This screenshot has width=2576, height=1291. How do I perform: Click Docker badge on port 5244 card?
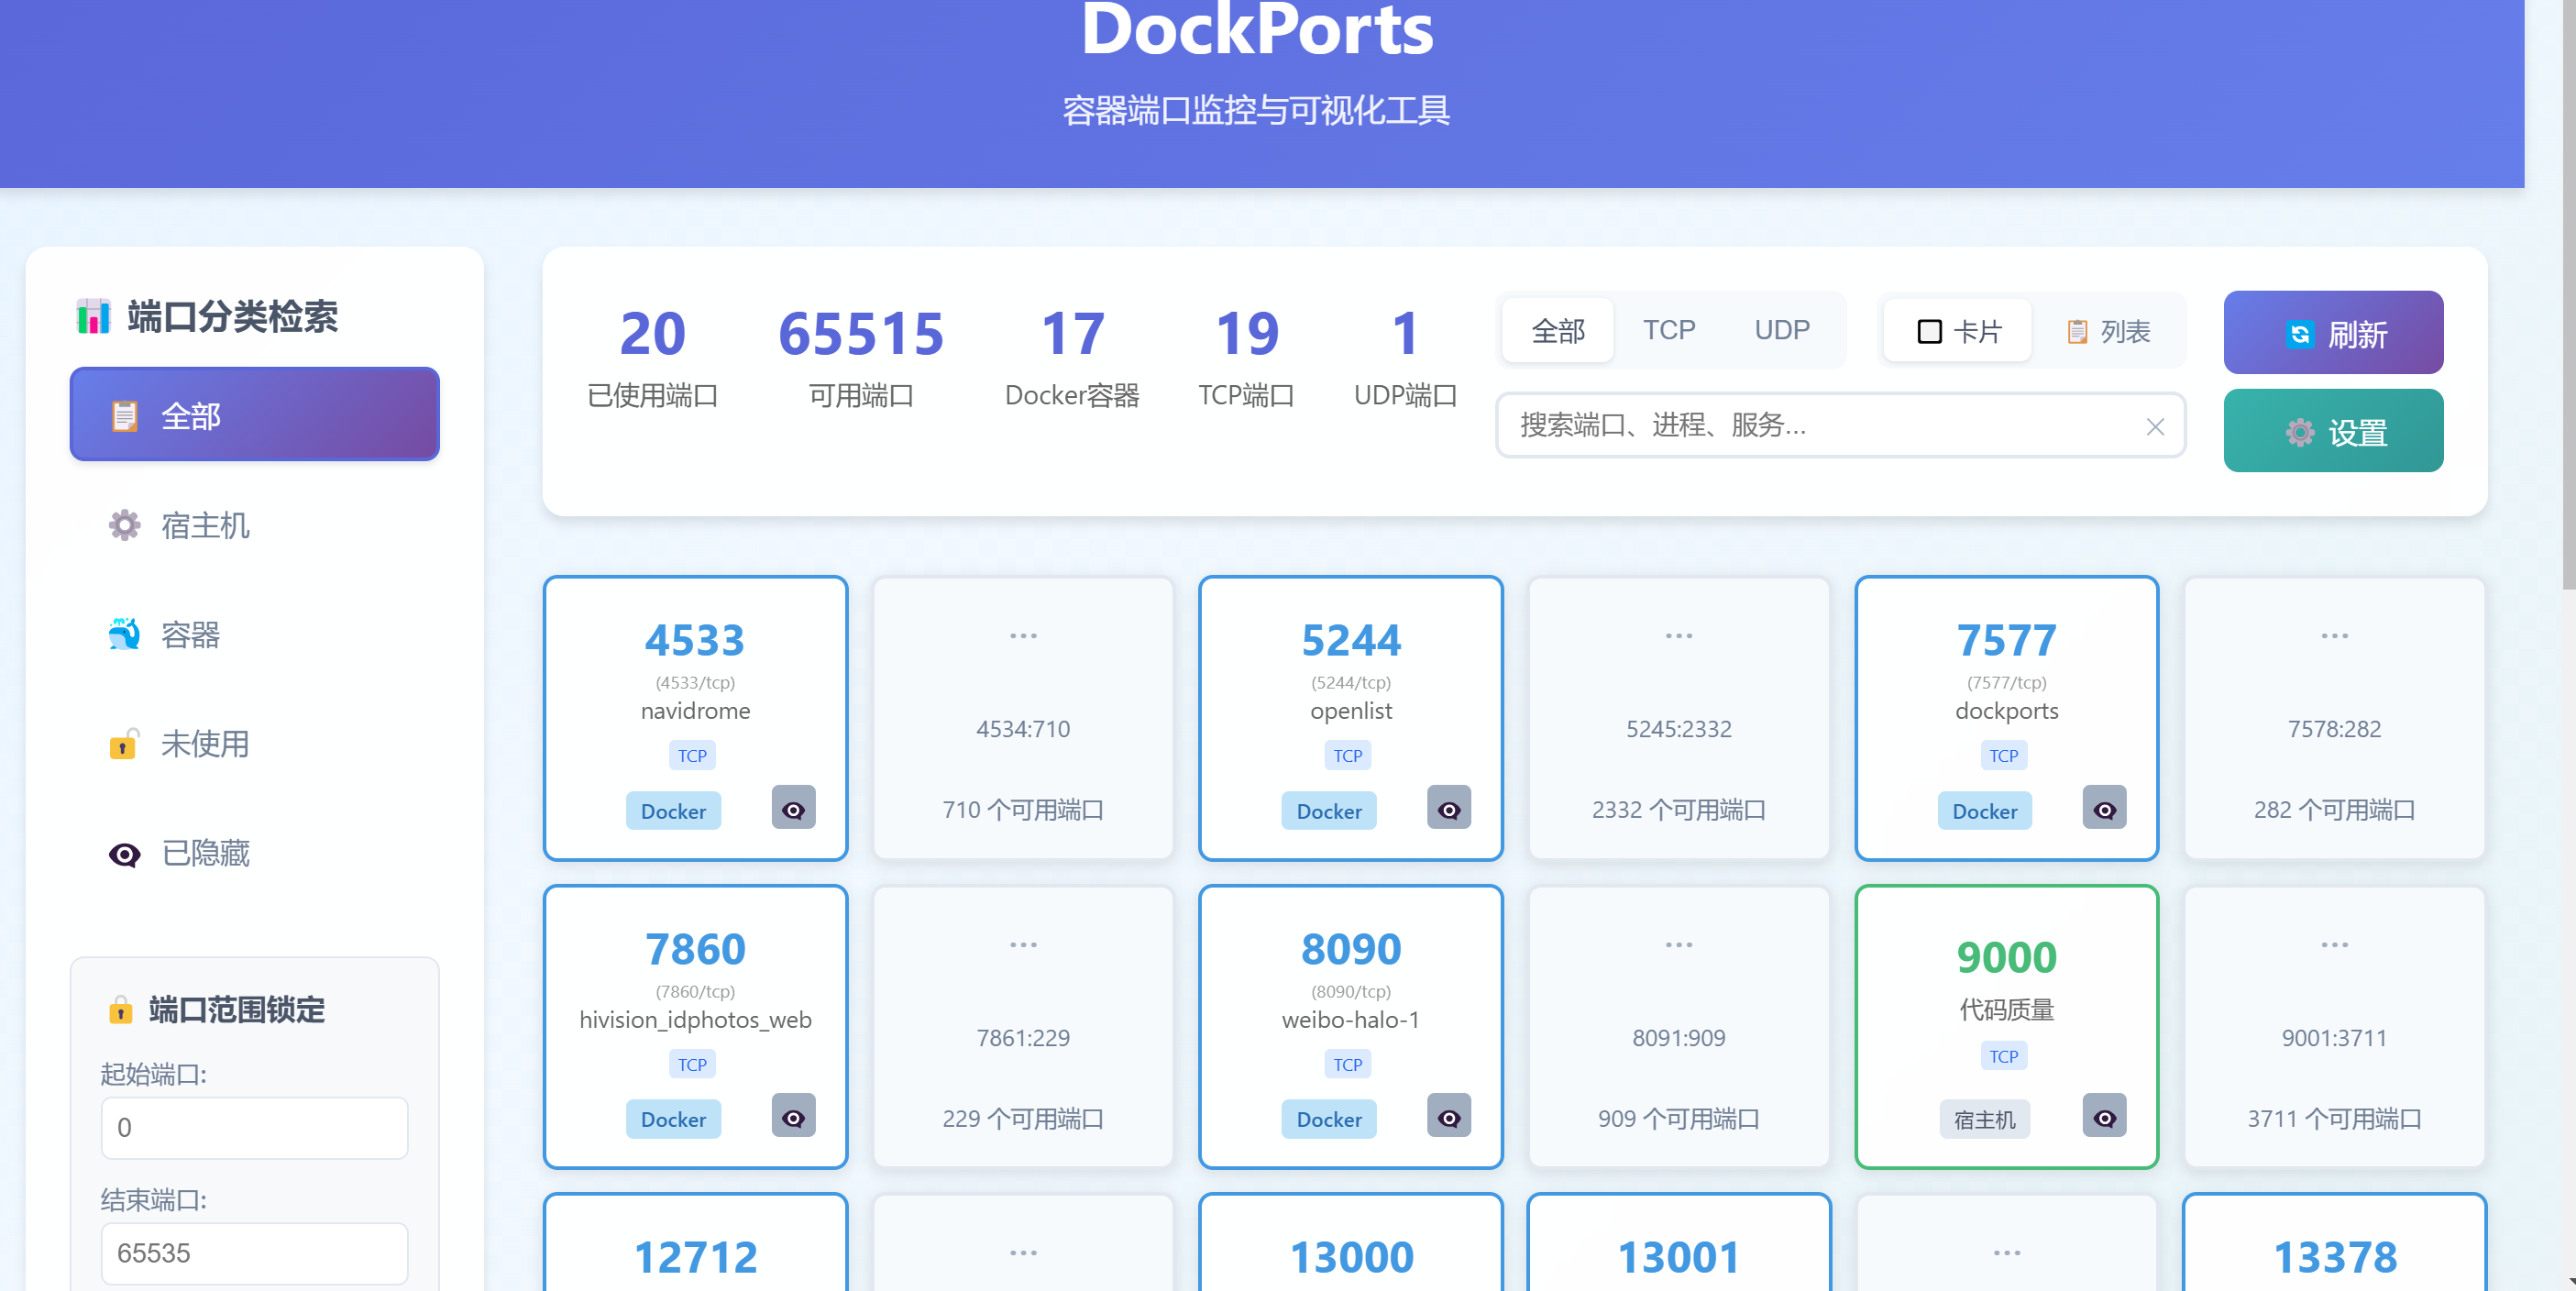[x=1329, y=811]
